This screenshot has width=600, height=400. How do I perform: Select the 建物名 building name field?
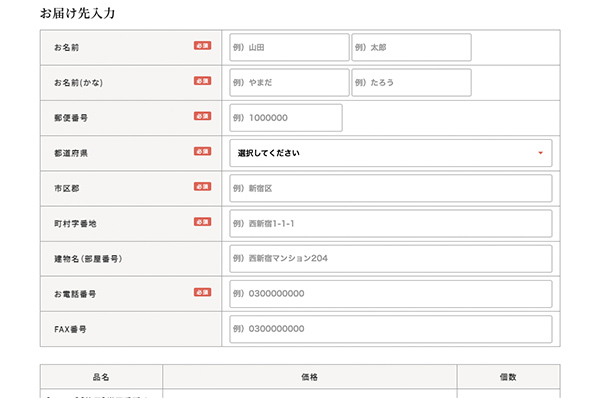pyautogui.click(x=390, y=259)
